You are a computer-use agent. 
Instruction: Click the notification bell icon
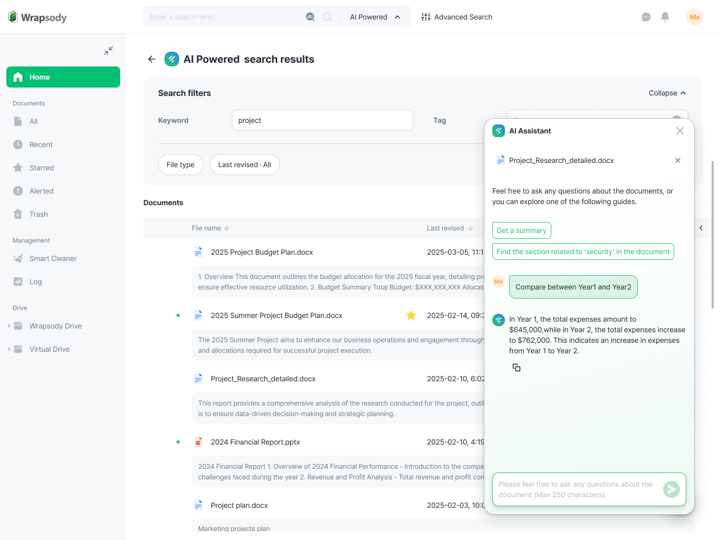click(x=665, y=17)
